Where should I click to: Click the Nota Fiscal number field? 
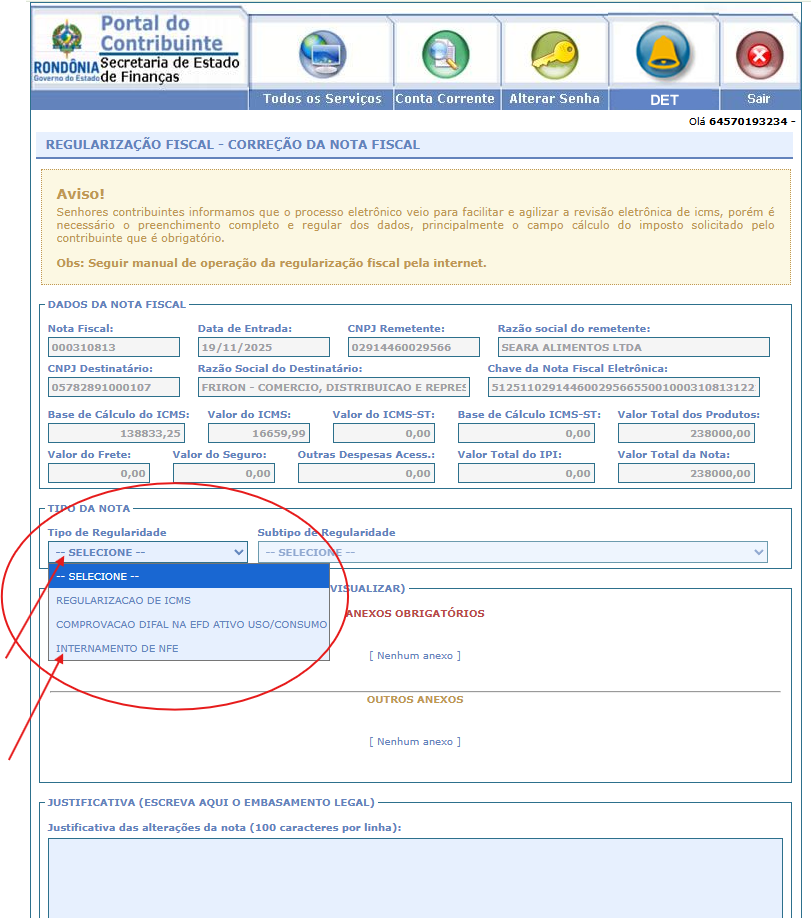(x=113, y=348)
